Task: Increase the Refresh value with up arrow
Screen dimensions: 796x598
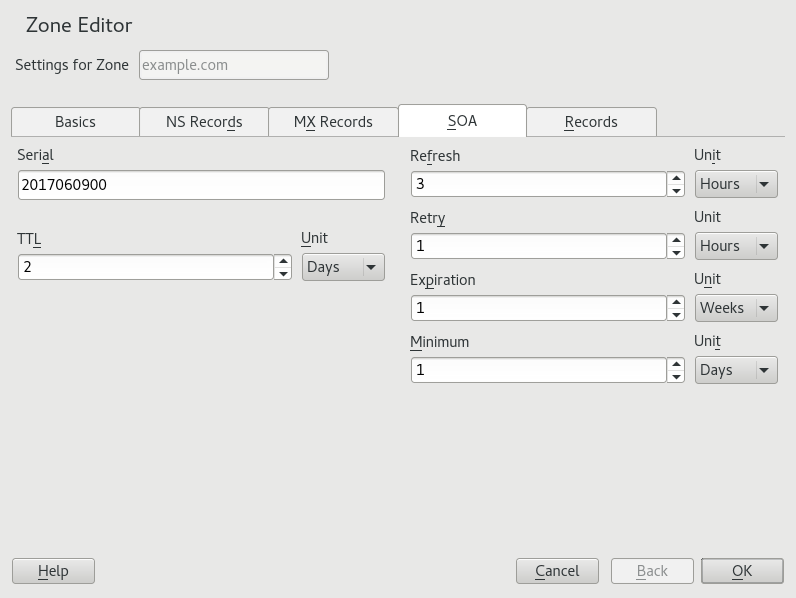Action: pyautogui.click(x=677, y=178)
